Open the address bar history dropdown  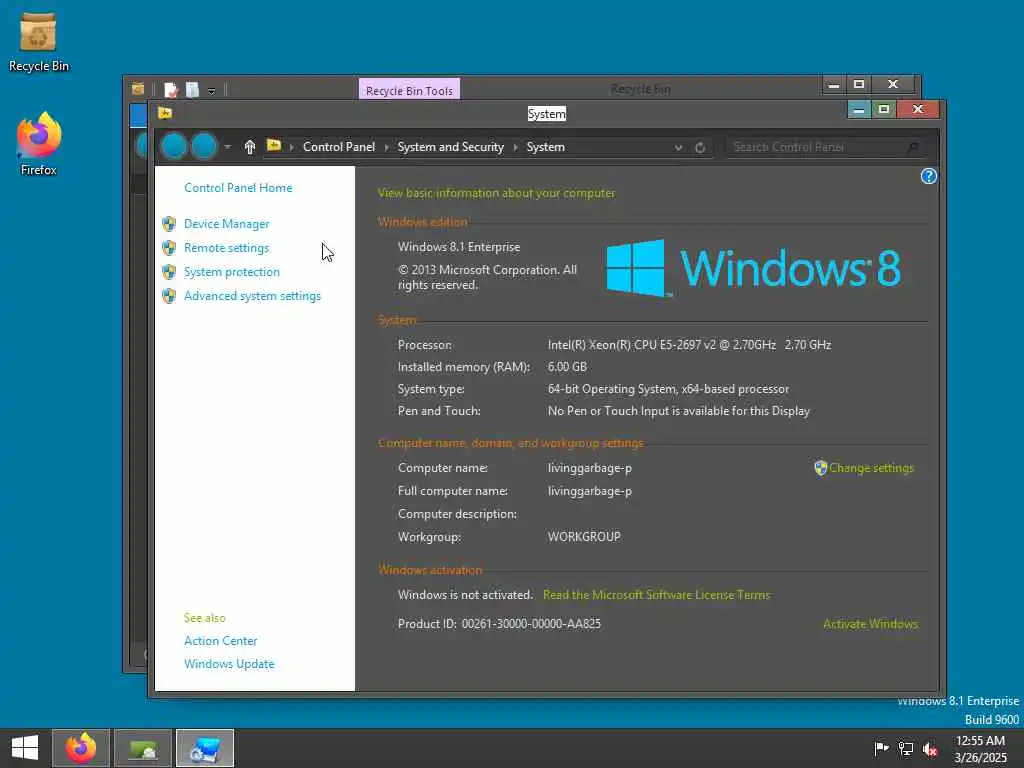[x=679, y=148]
